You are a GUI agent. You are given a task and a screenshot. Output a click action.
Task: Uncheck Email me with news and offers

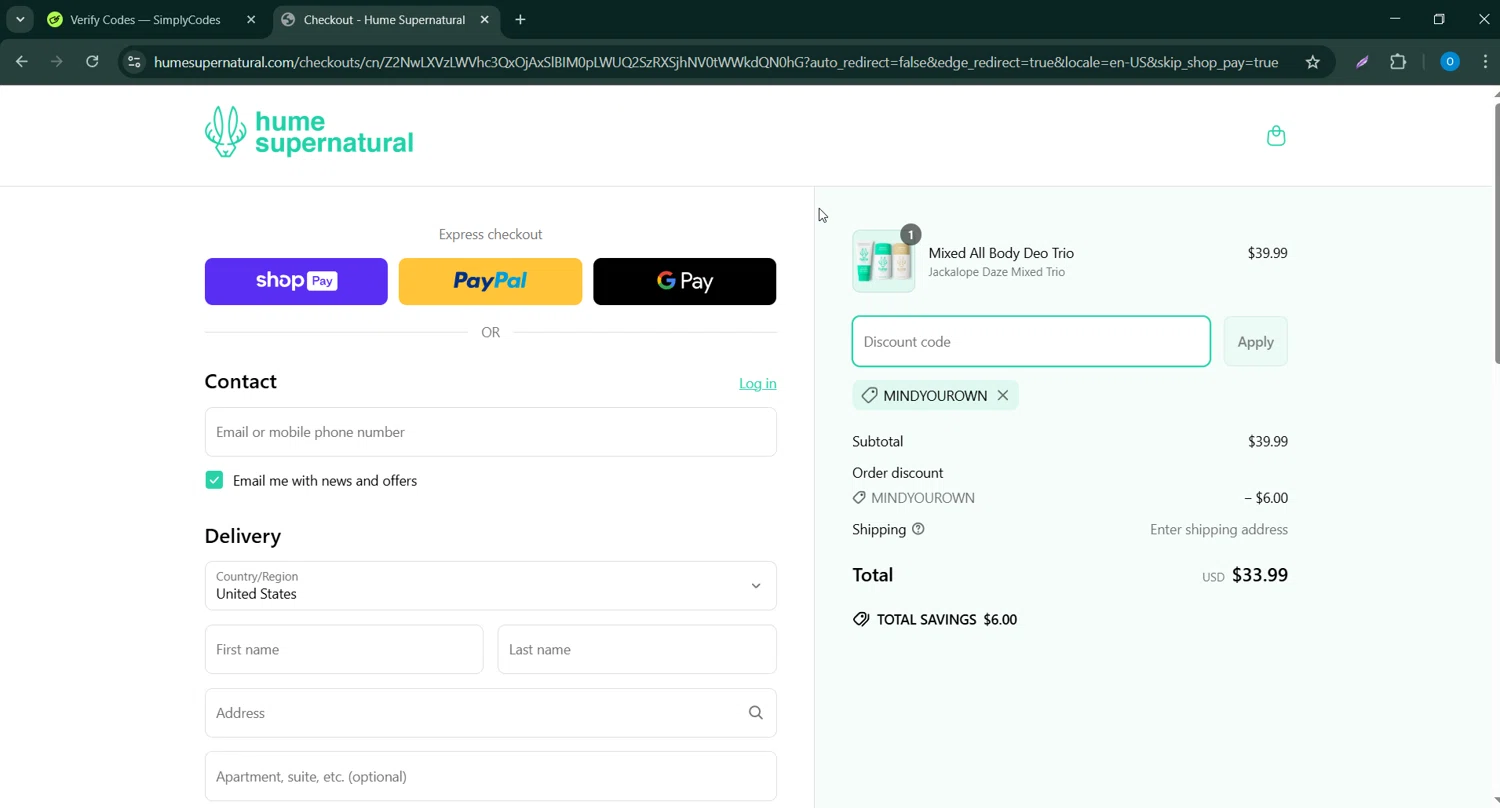[x=214, y=481]
